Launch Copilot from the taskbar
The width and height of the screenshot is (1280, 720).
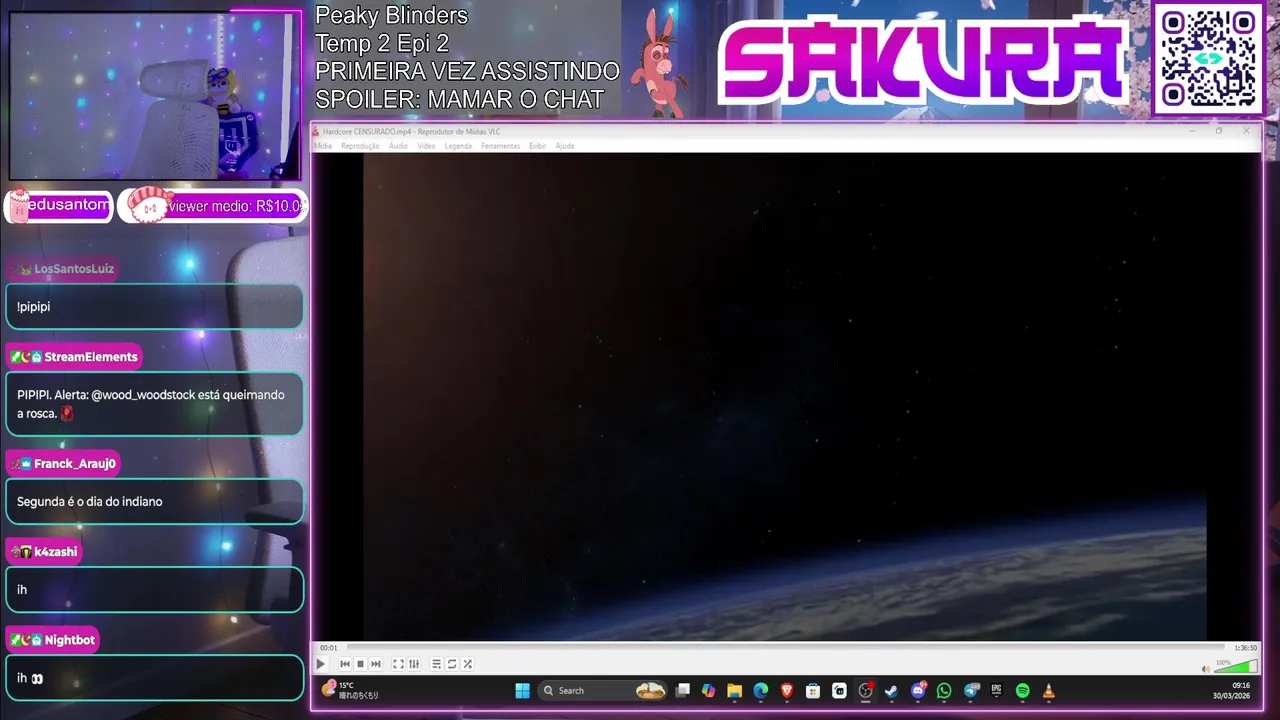(x=709, y=690)
